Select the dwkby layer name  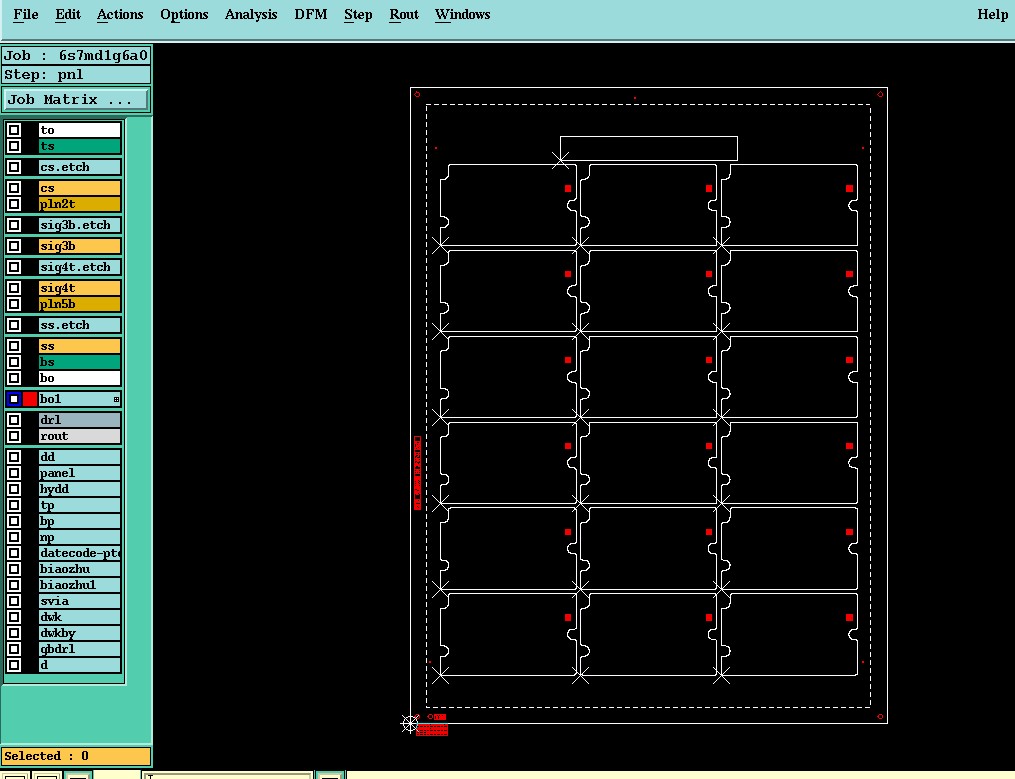coord(80,633)
